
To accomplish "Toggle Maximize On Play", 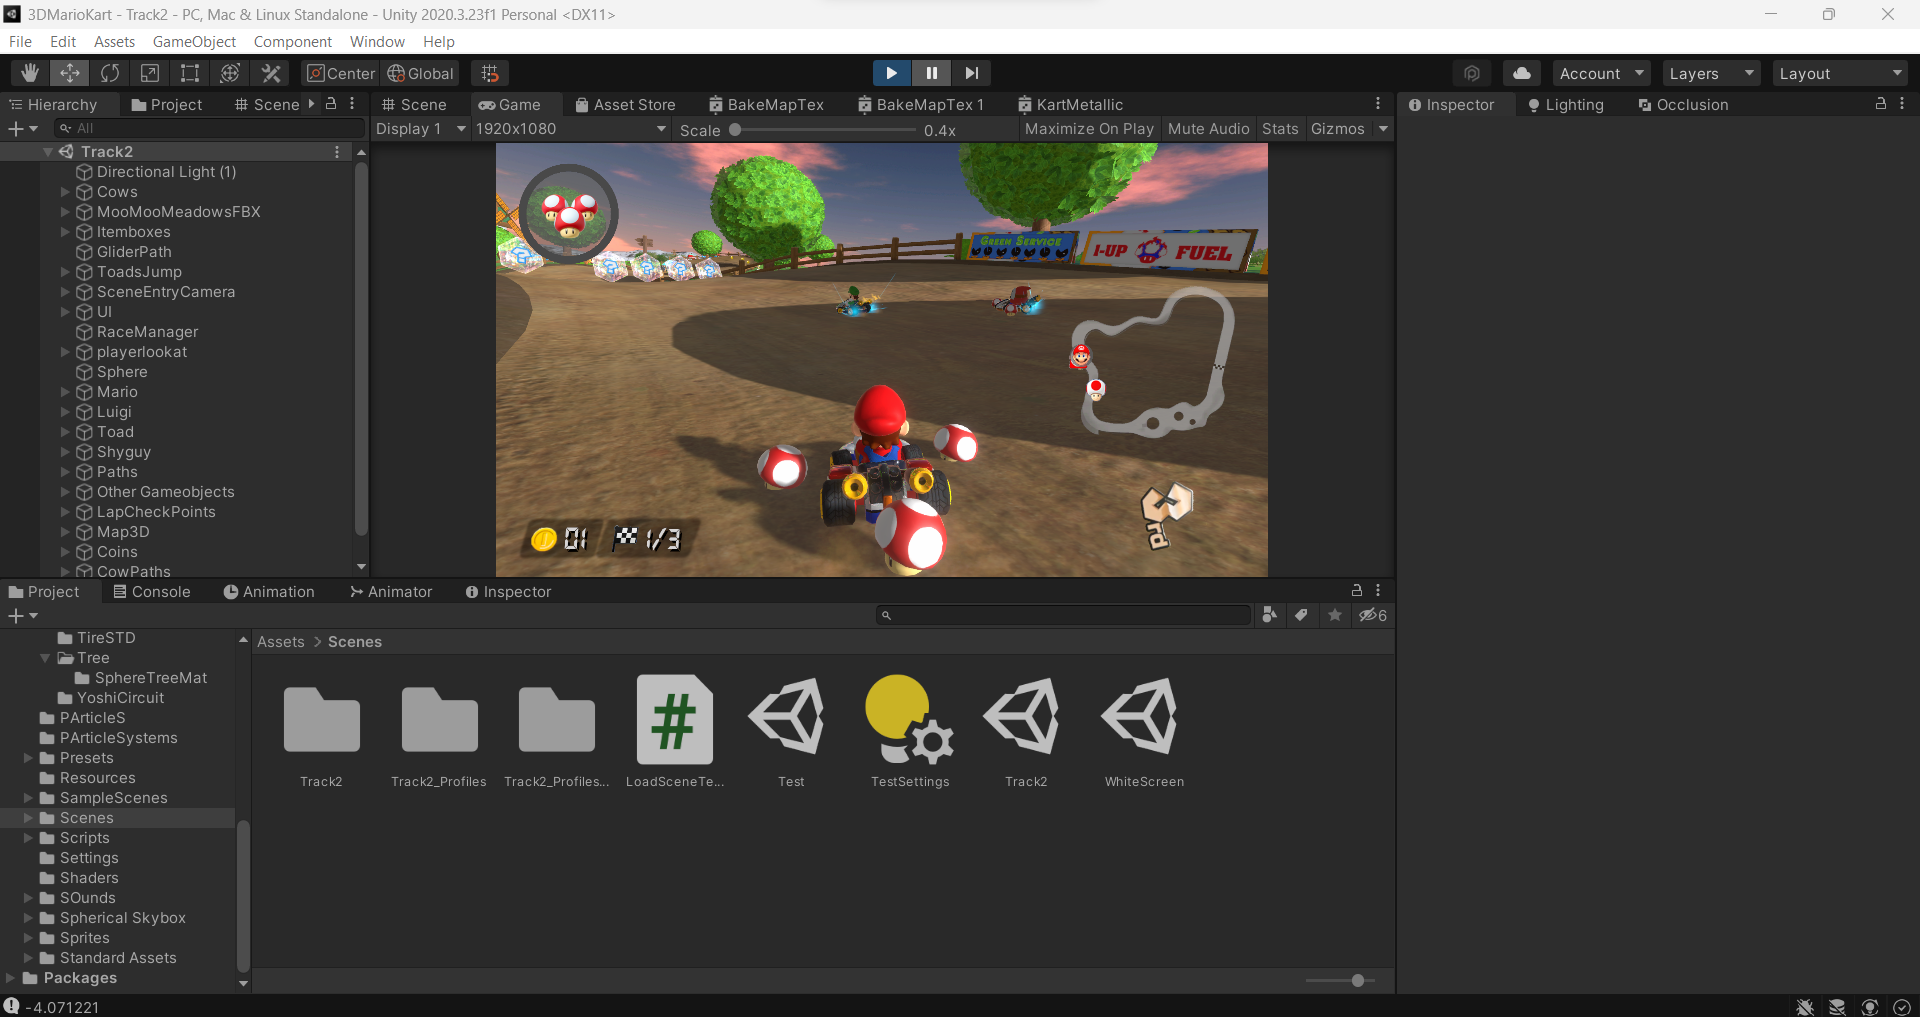I will click(1089, 129).
